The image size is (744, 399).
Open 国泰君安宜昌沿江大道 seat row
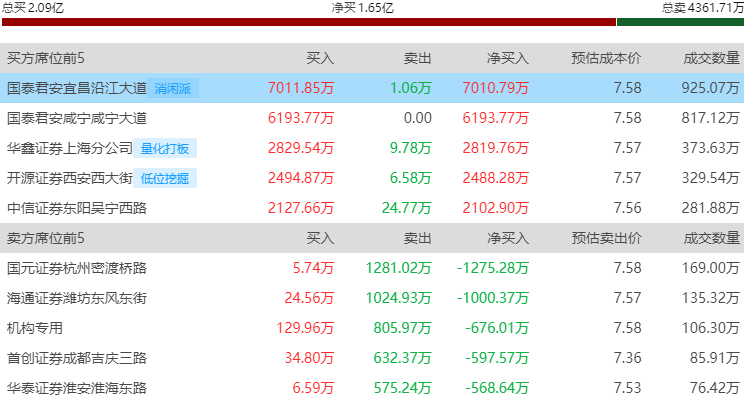coord(372,88)
